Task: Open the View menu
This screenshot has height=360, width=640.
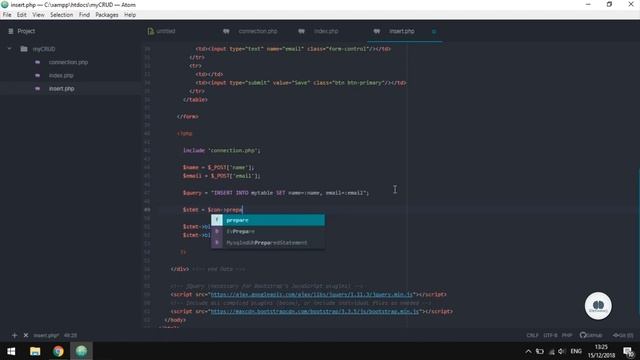Action: tap(38, 15)
